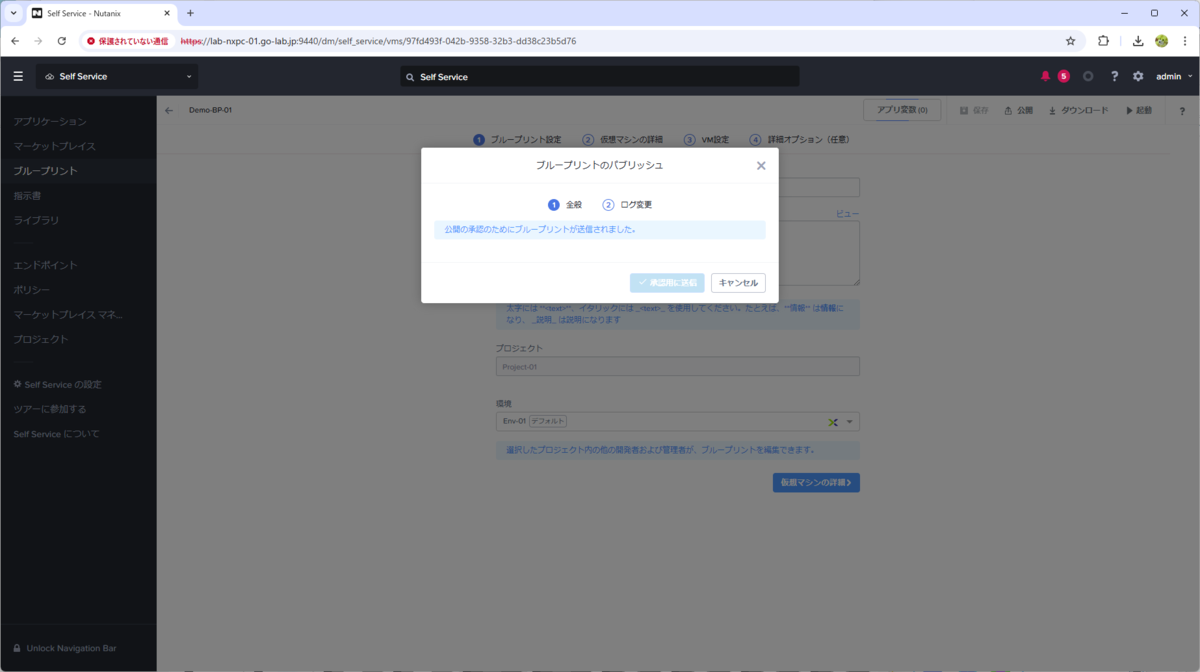This screenshot has height=672, width=1200.
Task: Open the tasks circle icon in header
Action: (x=1088, y=76)
